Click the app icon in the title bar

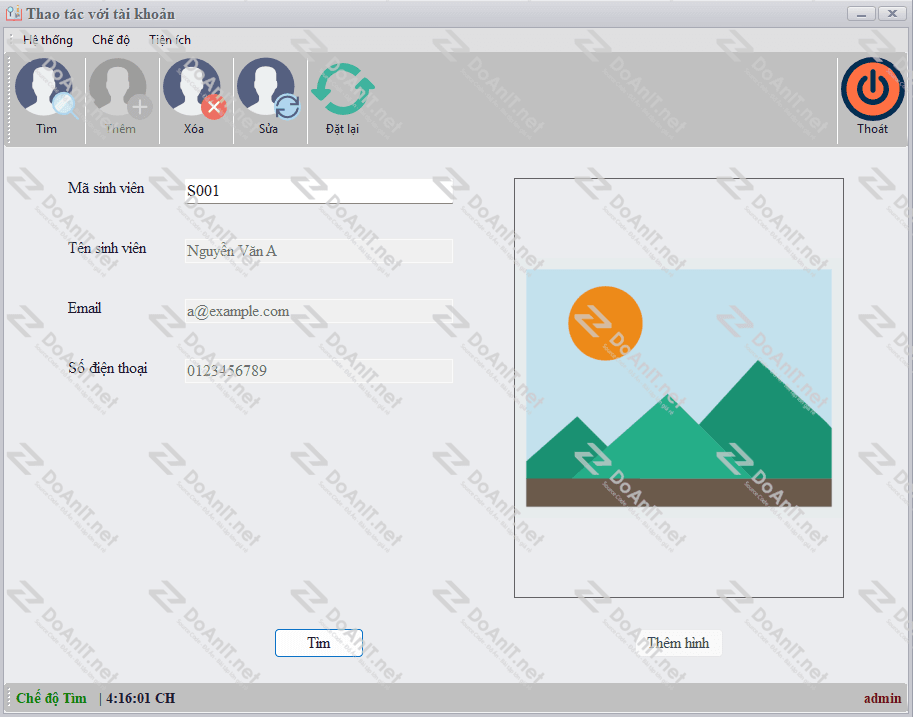(13, 13)
